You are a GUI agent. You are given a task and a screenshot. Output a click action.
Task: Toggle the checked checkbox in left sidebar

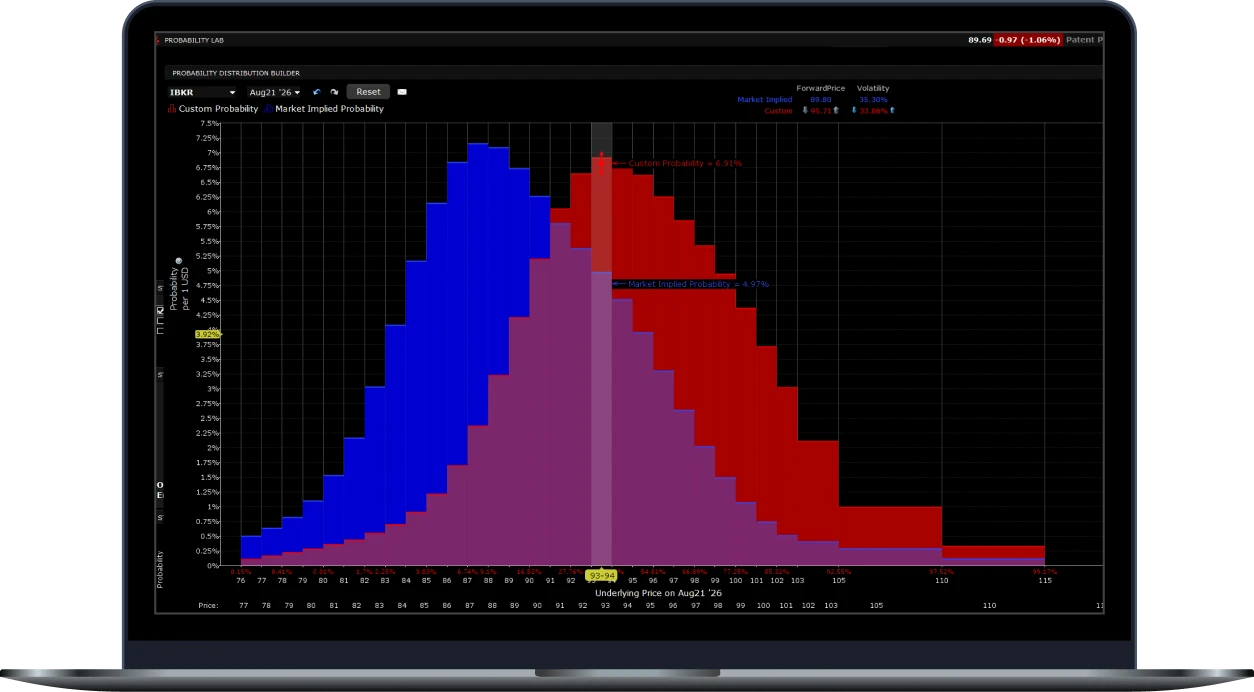point(160,310)
